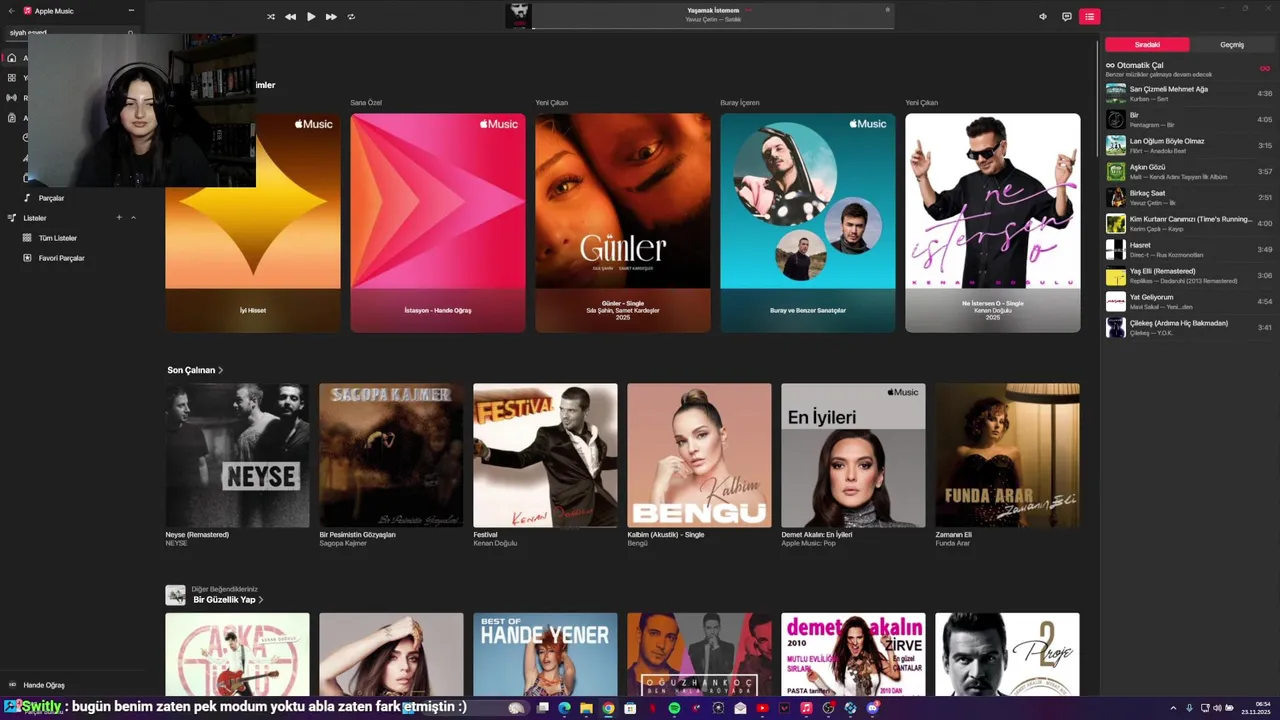Open Buray ve Benzer Sanatçılar card
Viewport: 1280px width, 720px height.
click(x=808, y=223)
